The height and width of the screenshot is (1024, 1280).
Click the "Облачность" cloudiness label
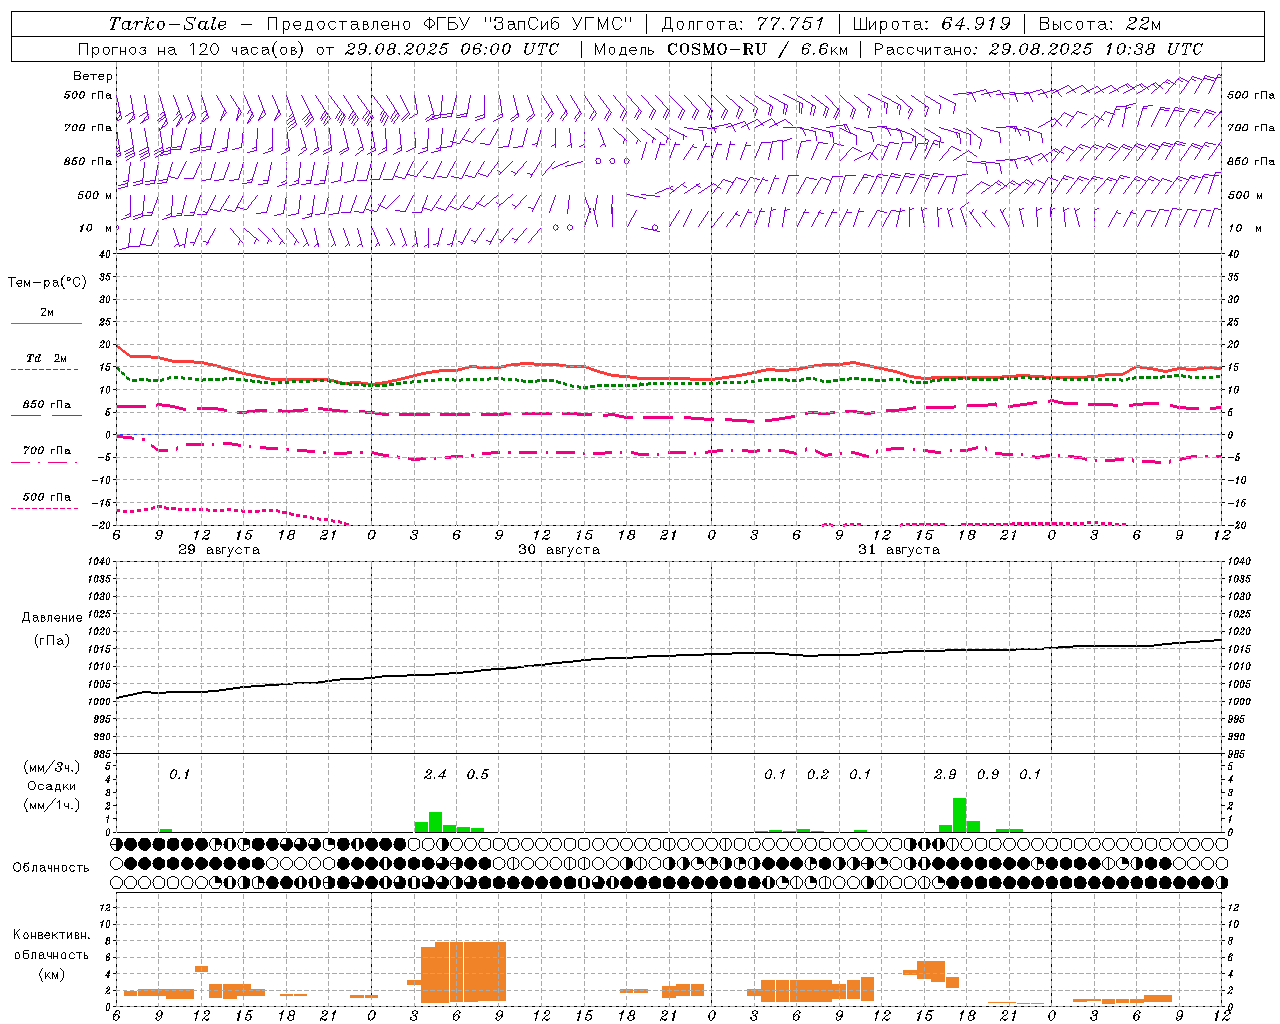51,868
